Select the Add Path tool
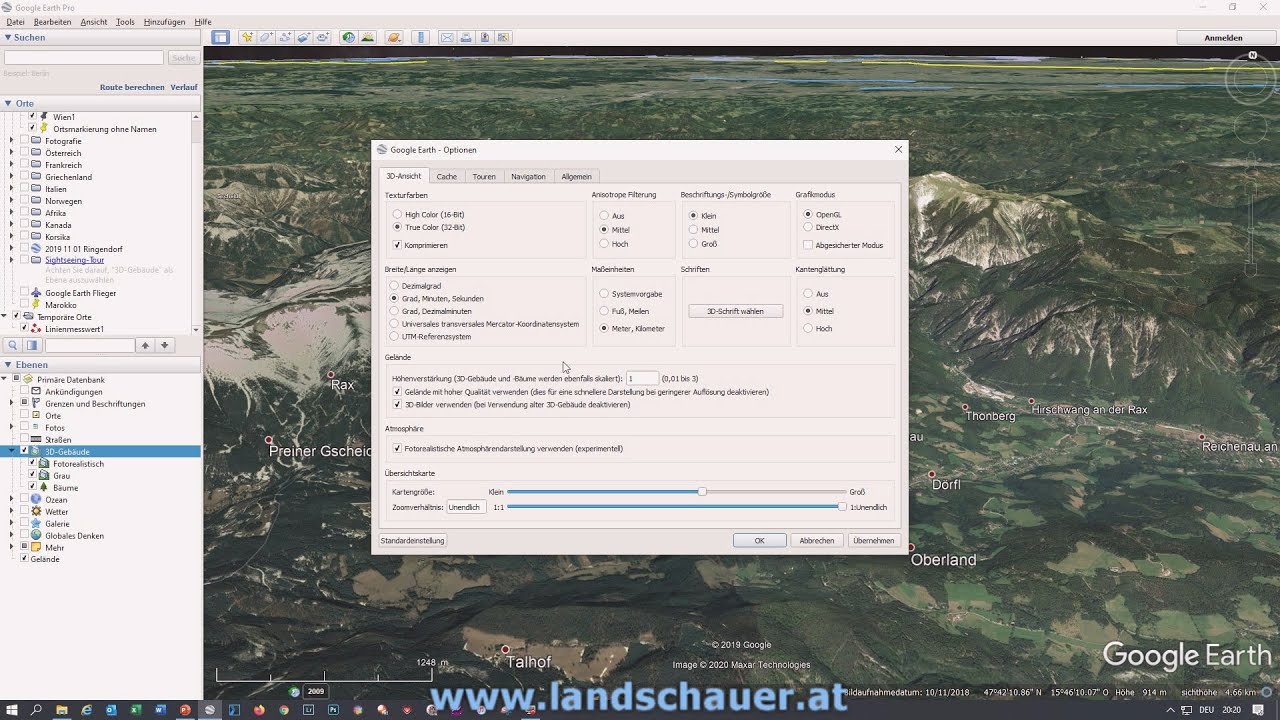Viewport: 1280px width, 720px height. click(285, 38)
